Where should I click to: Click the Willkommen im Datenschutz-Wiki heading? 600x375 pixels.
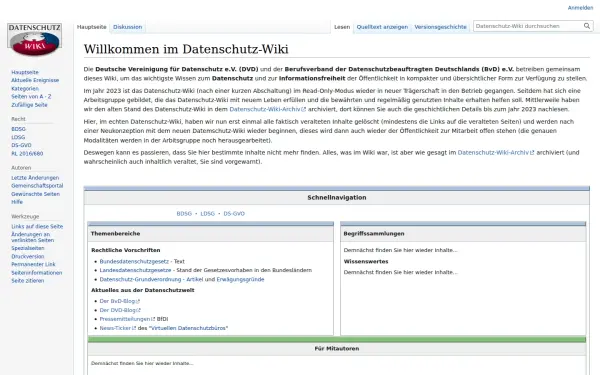[186, 49]
